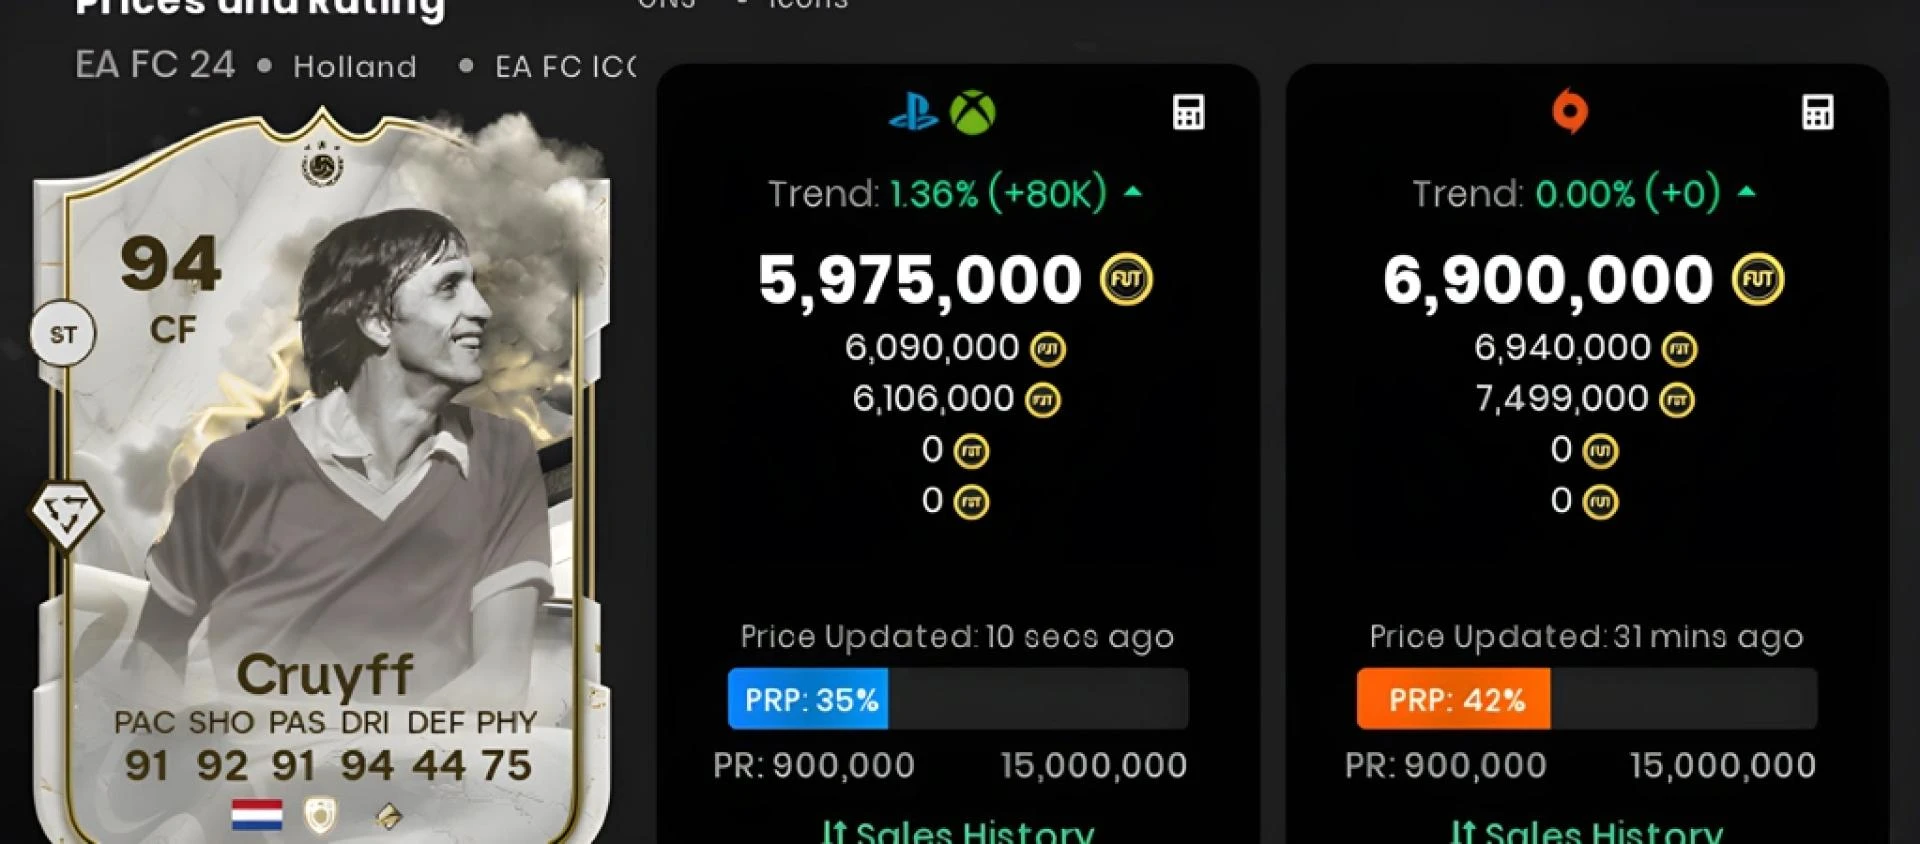1920x844 pixels.
Task: Click the Cruyff player card image
Action: pyautogui.click(x=320, y=480)
